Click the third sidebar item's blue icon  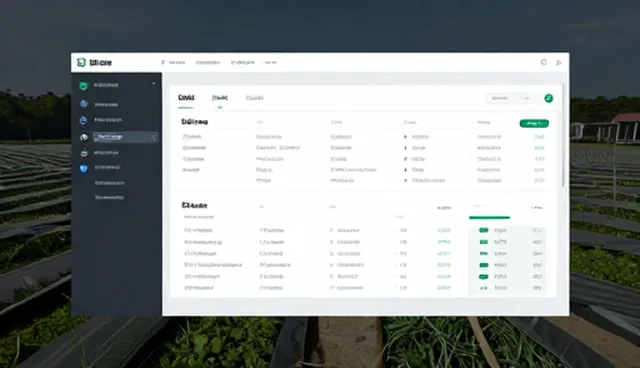[83, 120]
